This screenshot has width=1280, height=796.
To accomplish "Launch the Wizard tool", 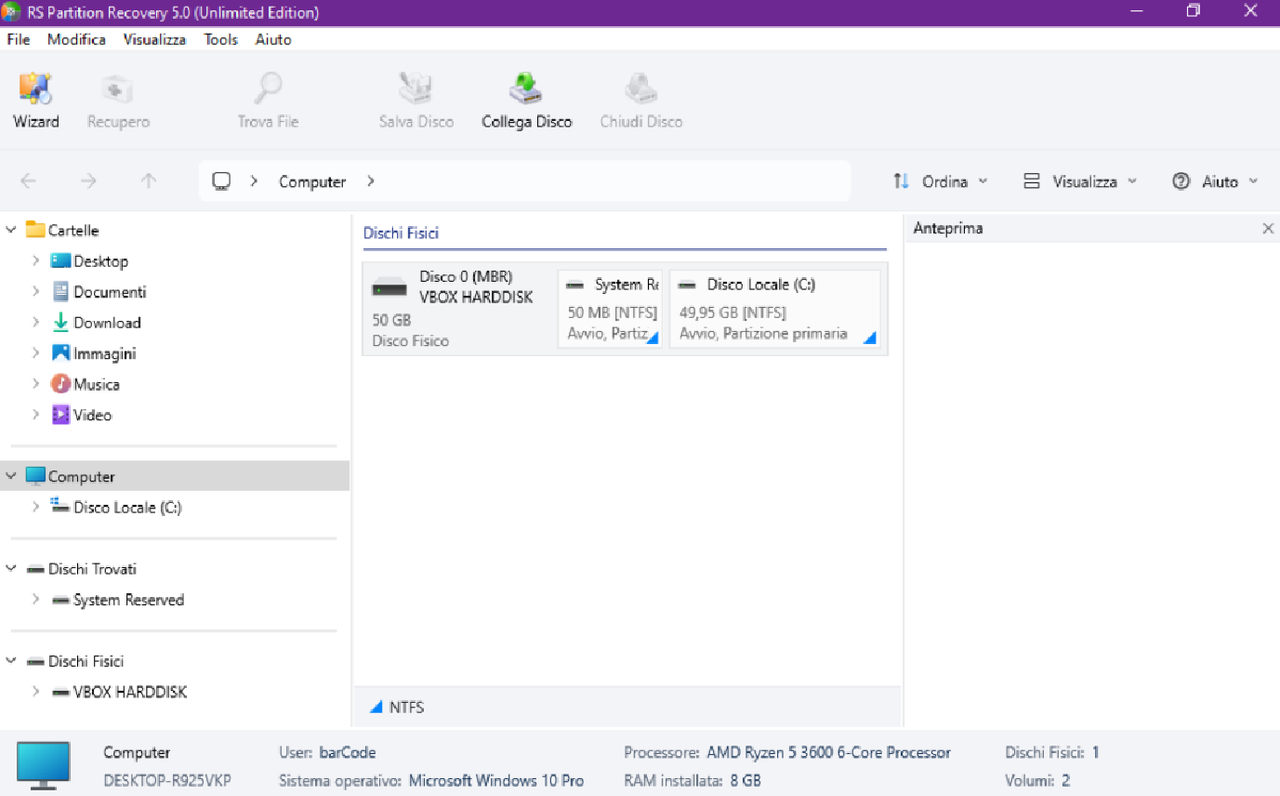I will 36,101.
